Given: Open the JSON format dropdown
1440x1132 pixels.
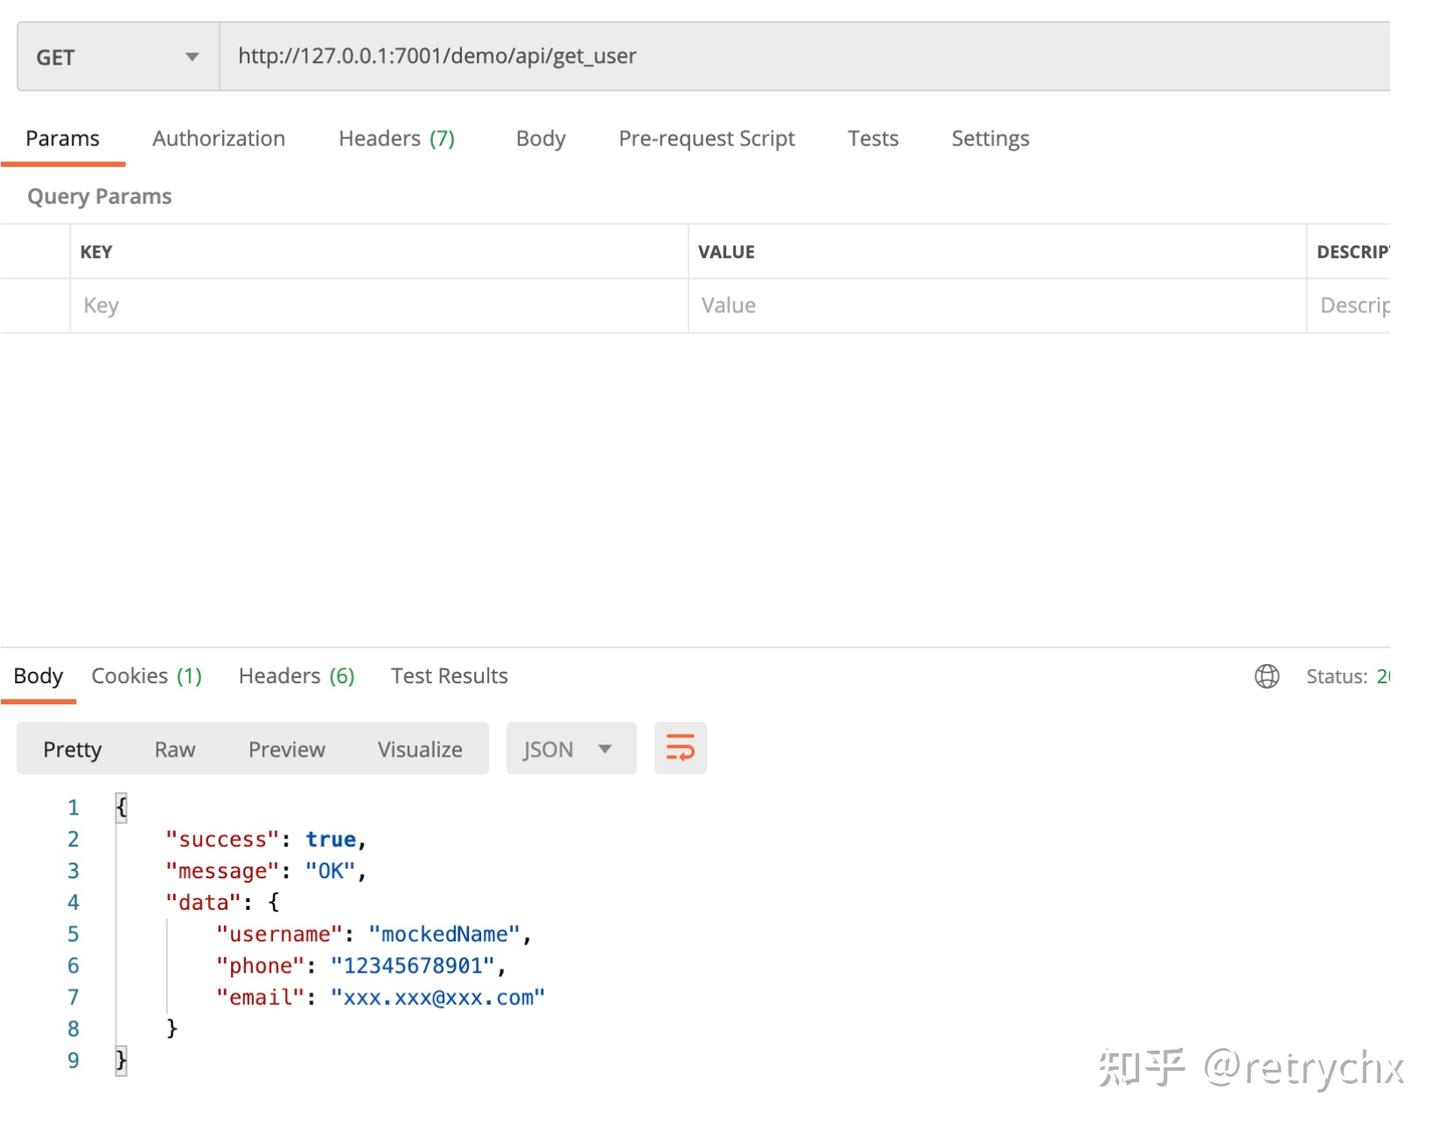Looking at the screenshot, I should coord(570,749).
